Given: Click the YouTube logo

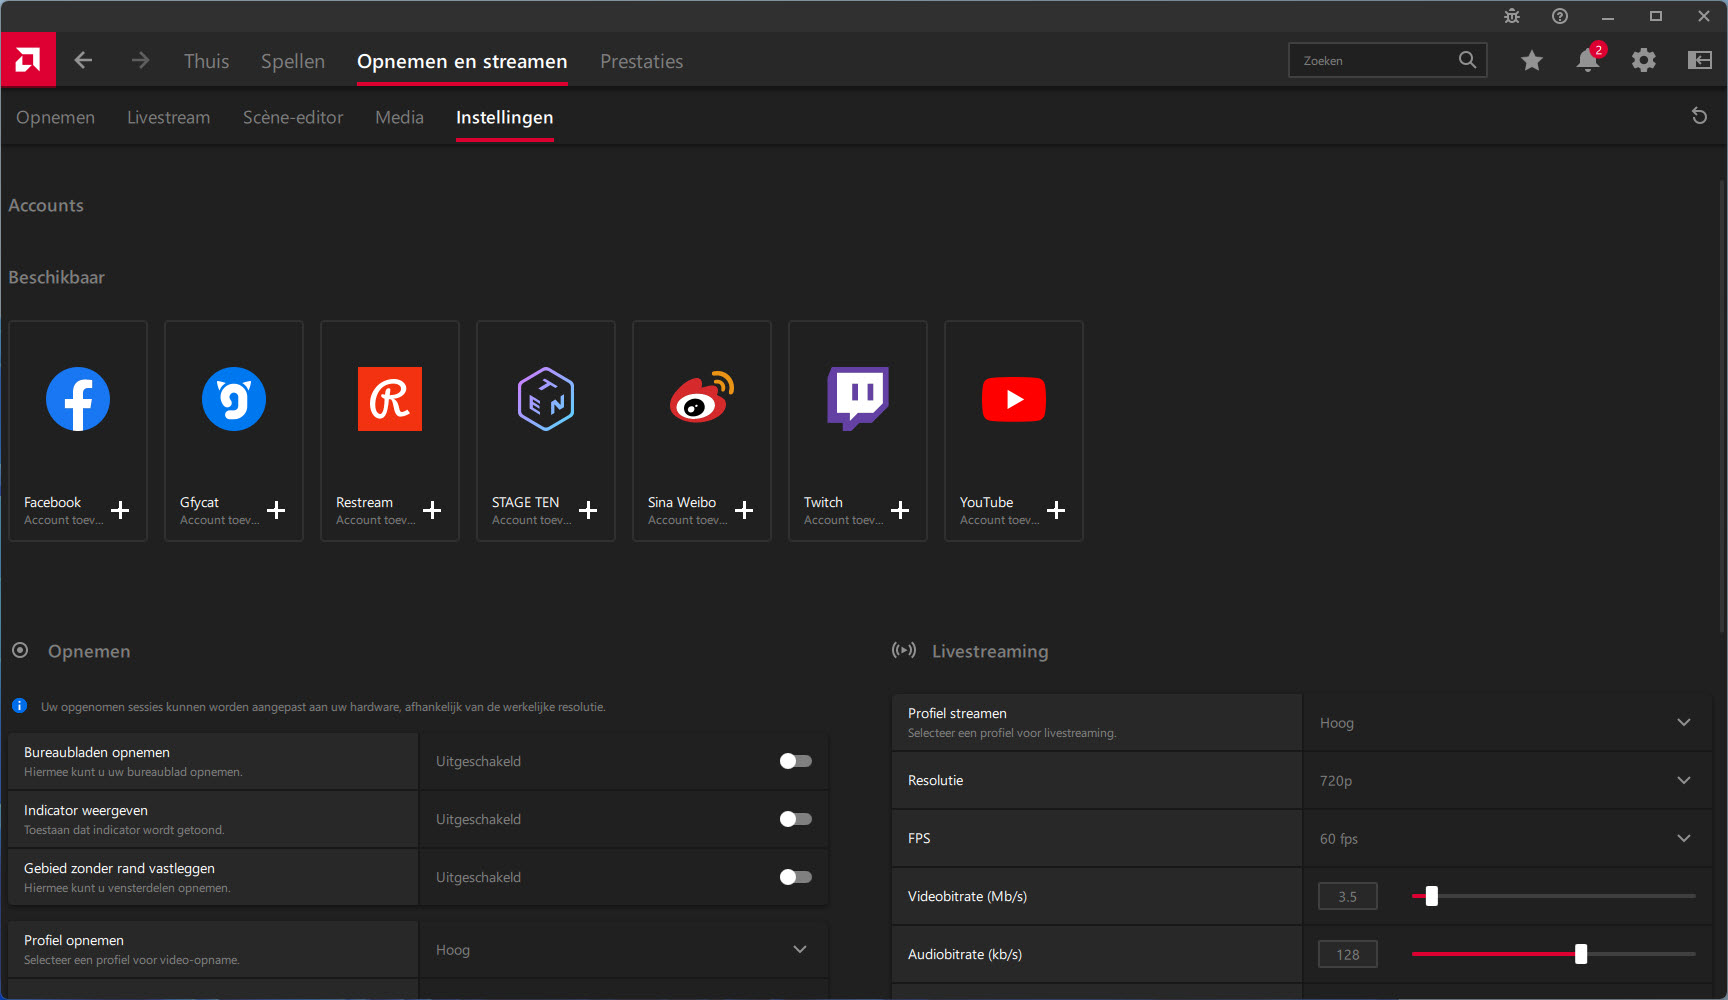Looking at the screenshot, I should (x=1014, y=399).
